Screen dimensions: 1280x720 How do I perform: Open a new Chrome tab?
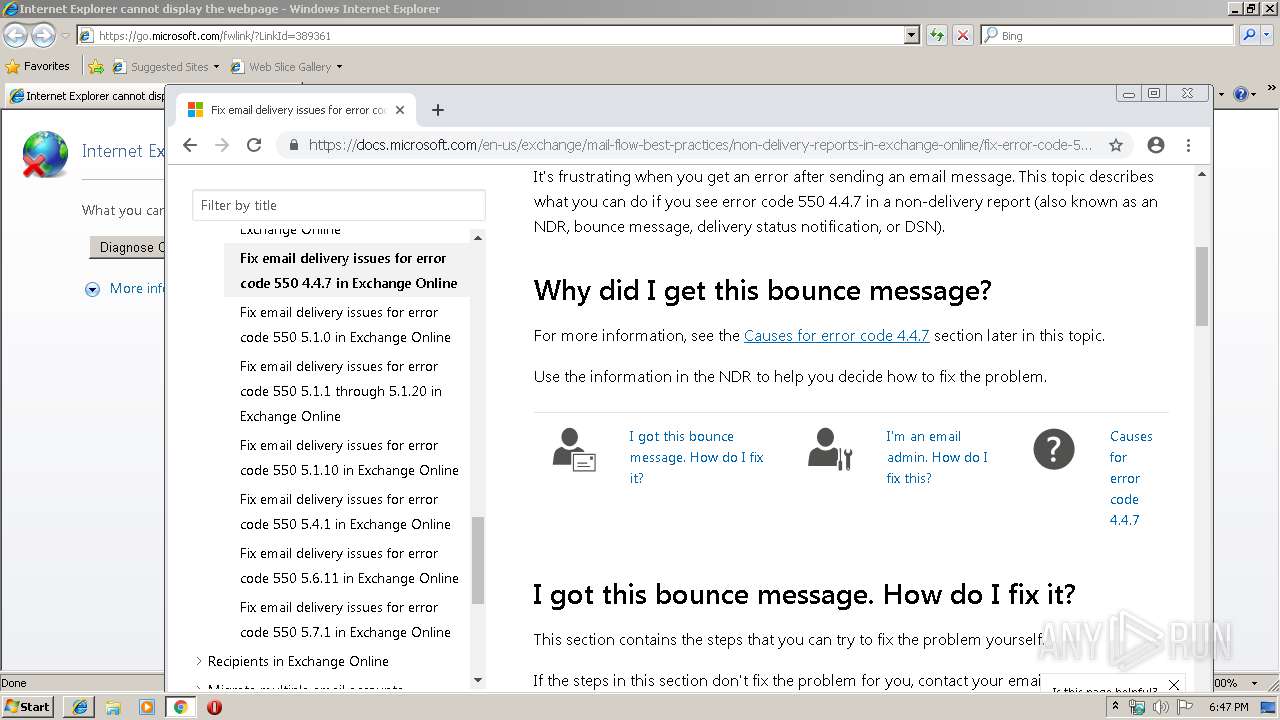pos(437,110)
